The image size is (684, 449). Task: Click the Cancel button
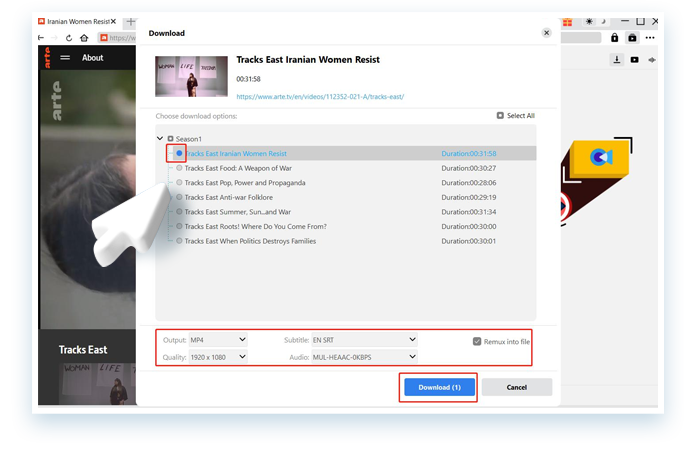[x=517, y=387]
